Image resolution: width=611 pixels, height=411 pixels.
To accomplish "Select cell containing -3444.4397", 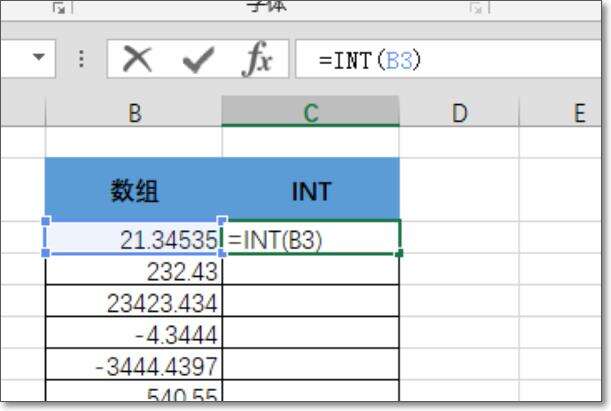I will coord(134,364).
